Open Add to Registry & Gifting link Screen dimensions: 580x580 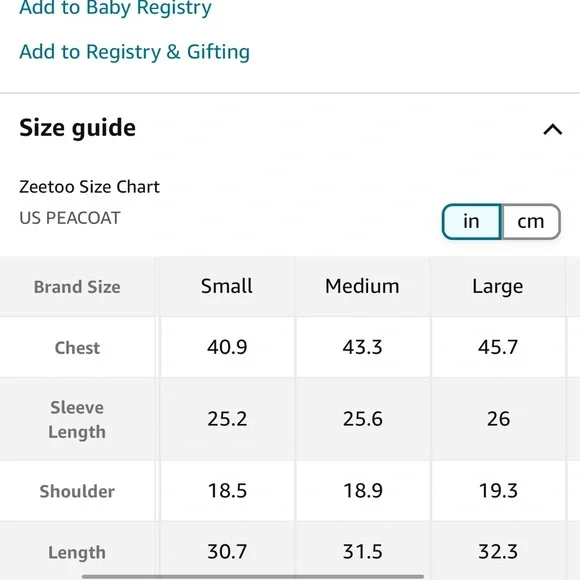[135, 52]
